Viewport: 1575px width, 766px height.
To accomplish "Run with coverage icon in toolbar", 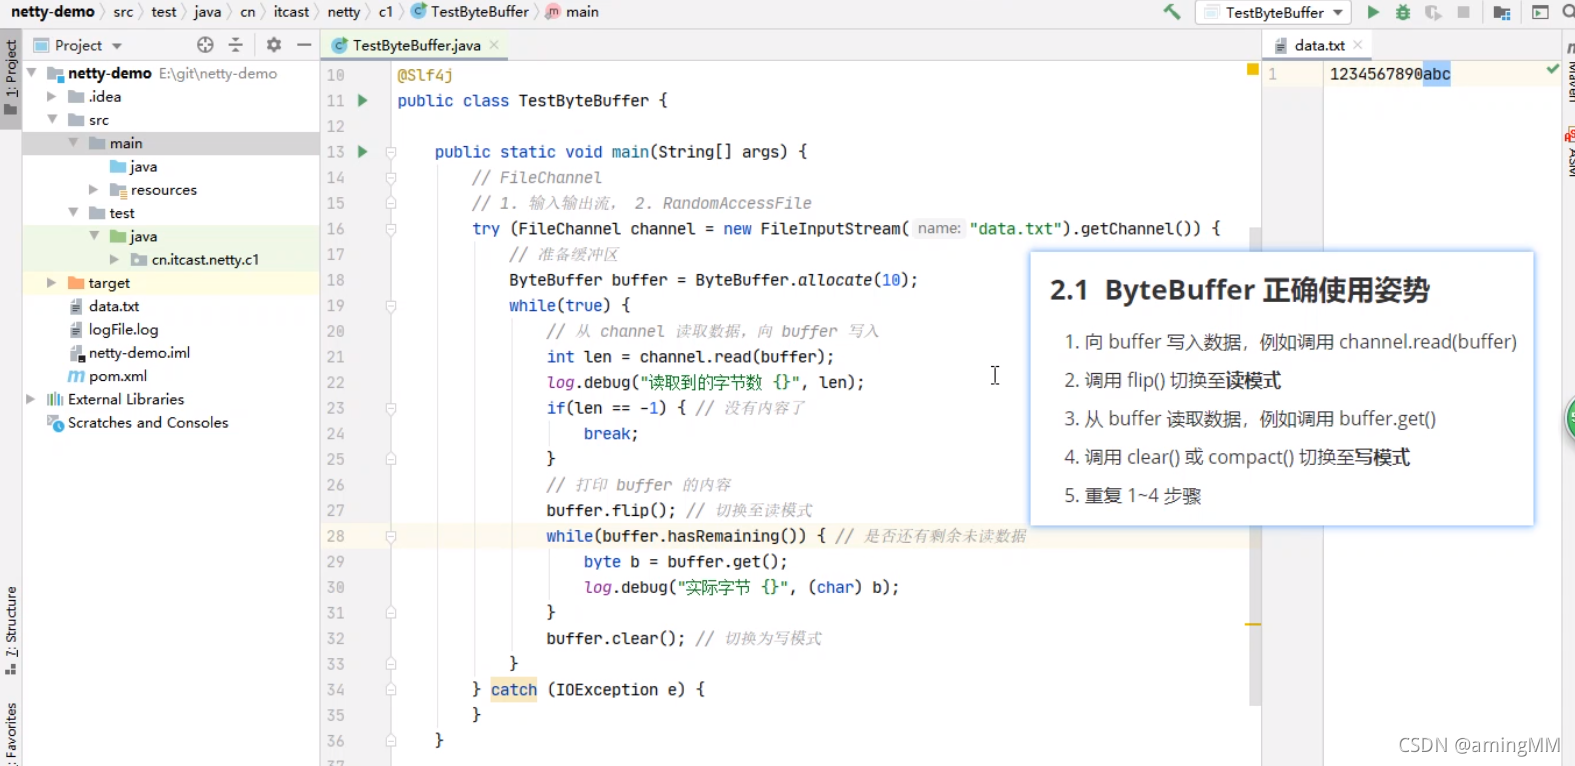I will point(1433,12).
